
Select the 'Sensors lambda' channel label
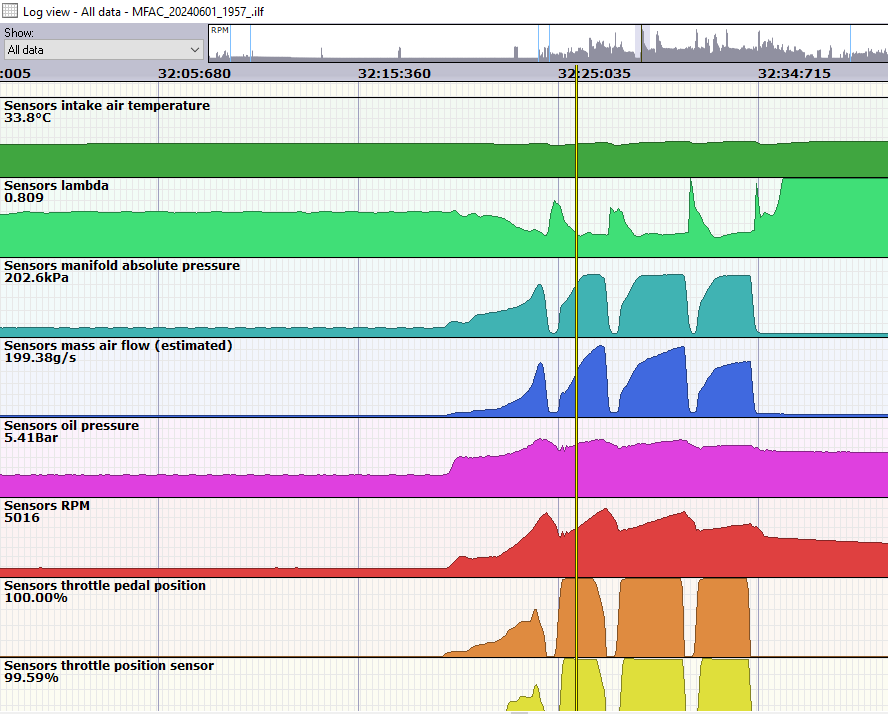[x=56, y=185]
